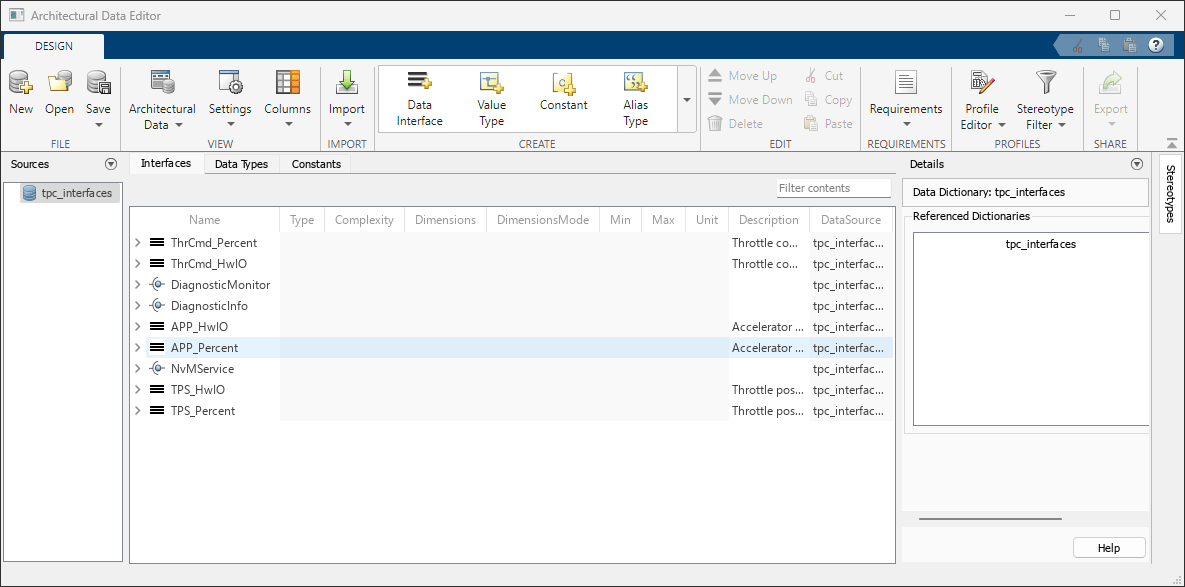1185x587 pixels.
Task: Switch to the Constants tab
Action: click(316, 164)
